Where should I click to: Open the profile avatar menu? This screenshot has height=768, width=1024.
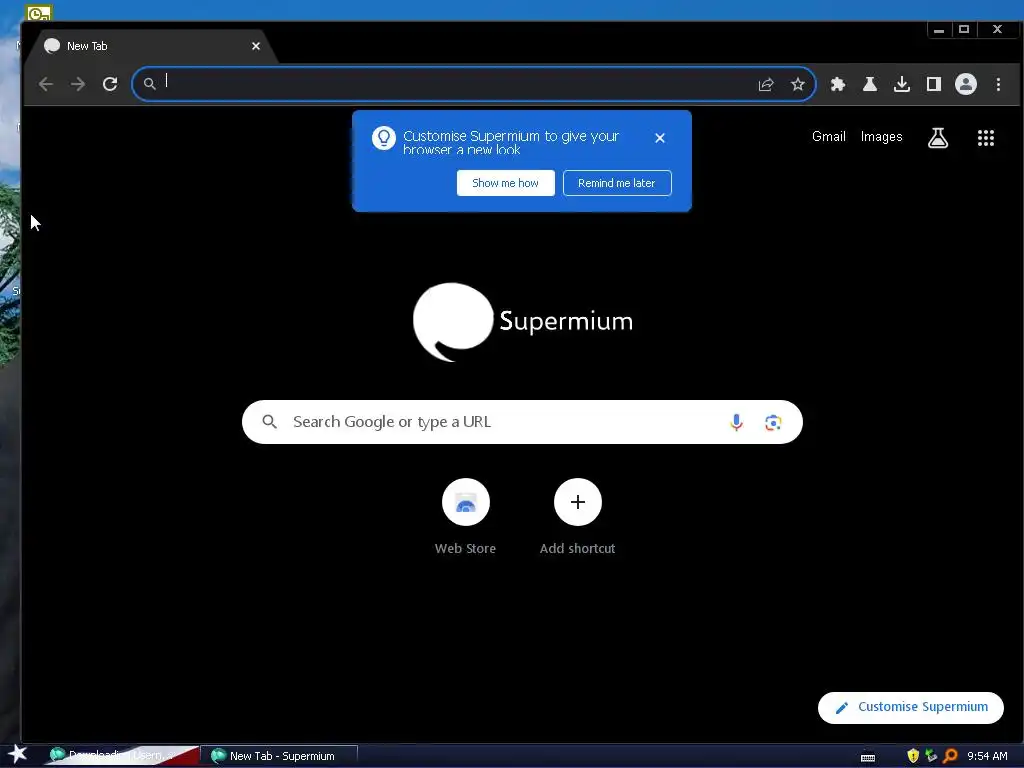tap(966, 84)
